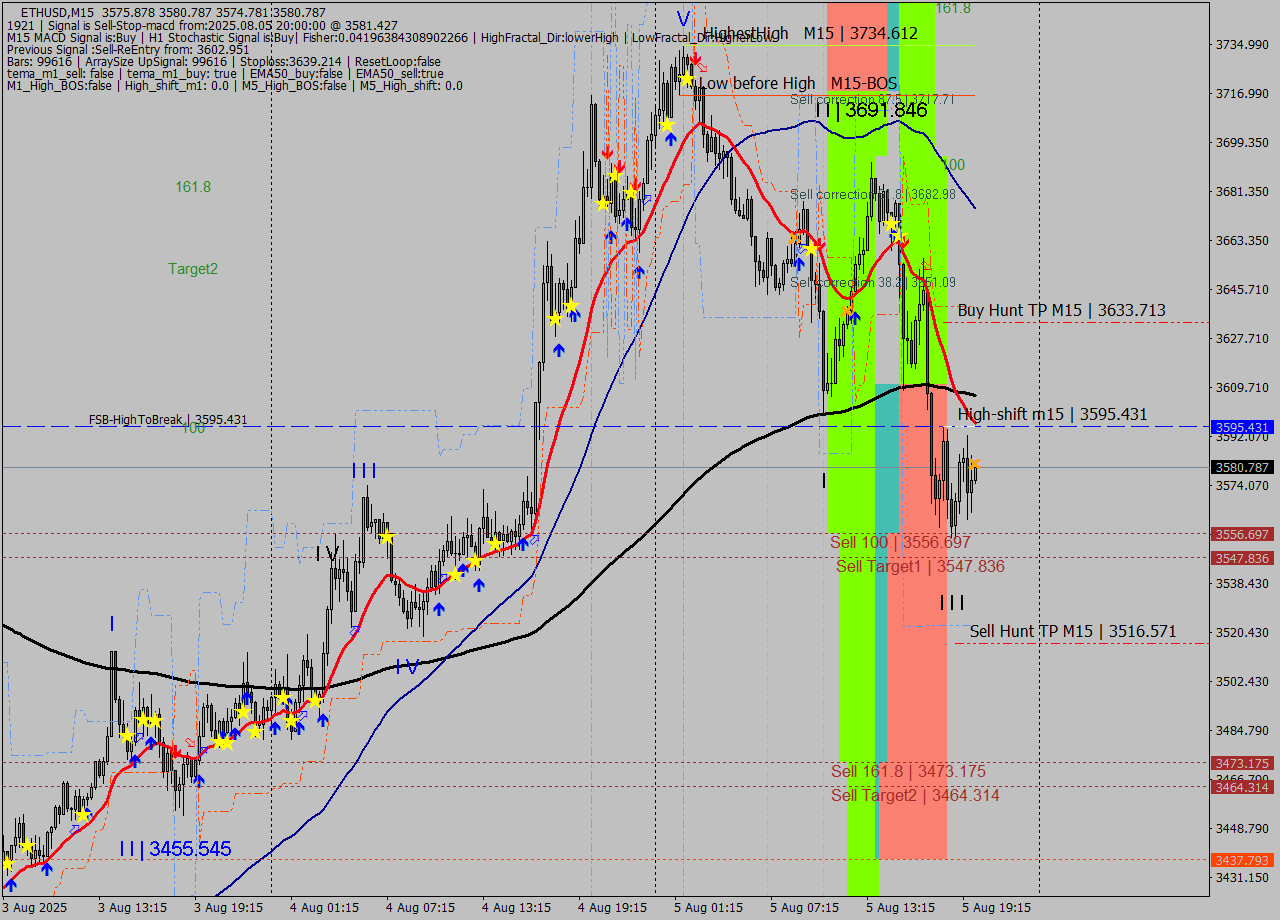Select the orange 3437.793 price tag
1280x920 pixels.
(1241, 860)
